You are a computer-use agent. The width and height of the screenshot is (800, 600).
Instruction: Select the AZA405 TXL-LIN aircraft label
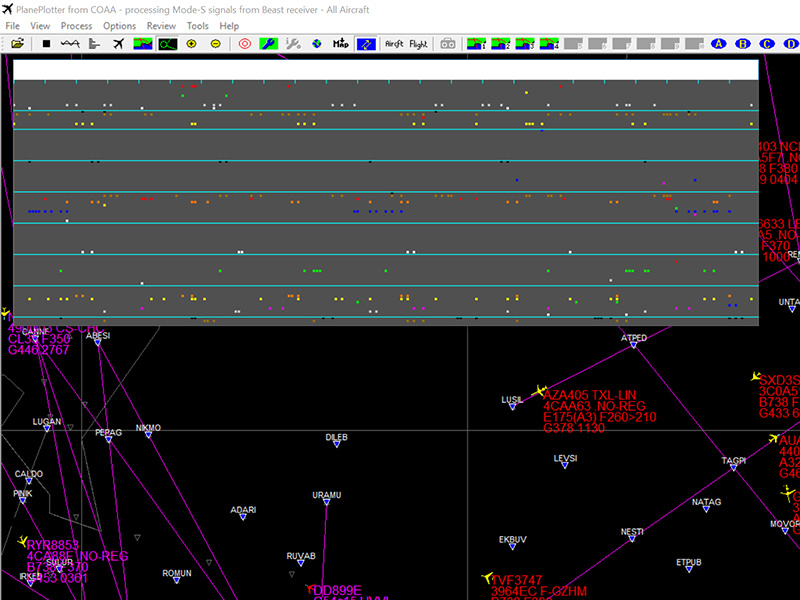point(589,395)
